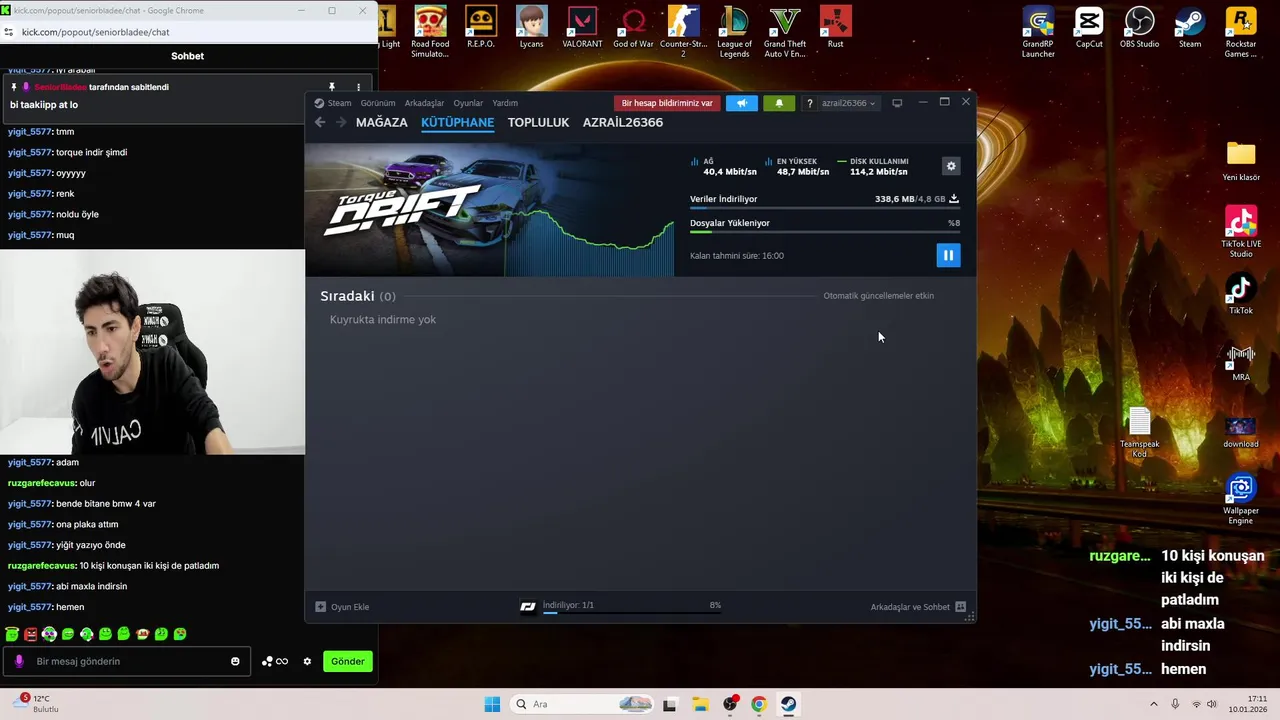Open the Arkadaşlar menu in Steam
1280x720 pixels.
424,103
